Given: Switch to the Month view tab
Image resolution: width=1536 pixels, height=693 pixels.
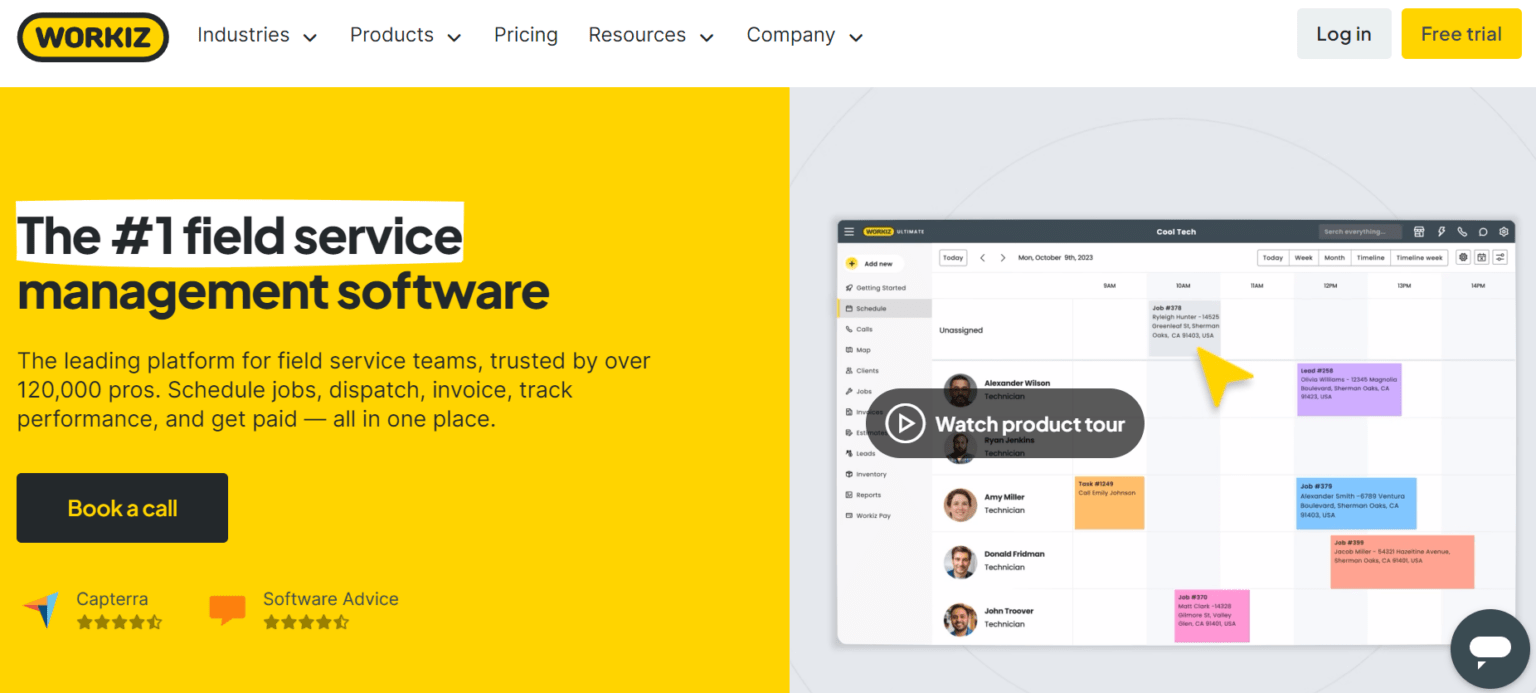Looking at the screenshot, I should click(1334, 258).
